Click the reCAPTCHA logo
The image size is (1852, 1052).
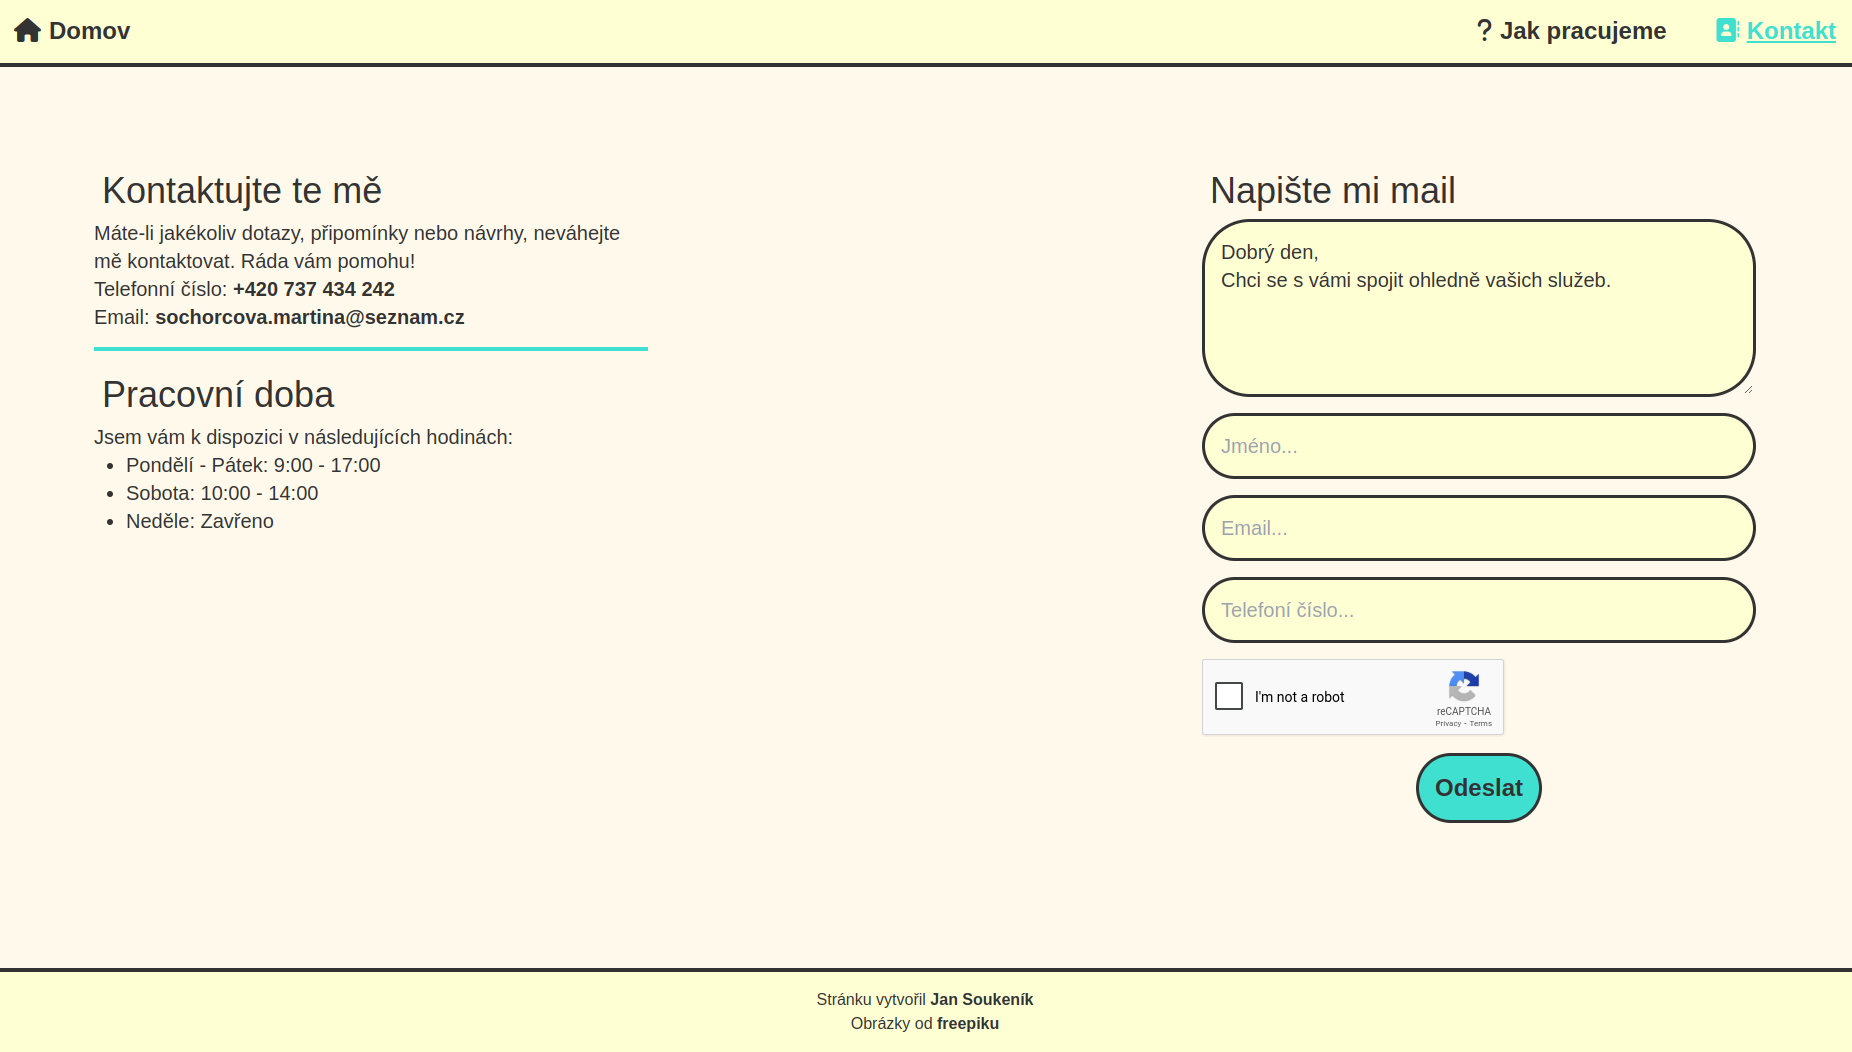(x=1463, y=687)
